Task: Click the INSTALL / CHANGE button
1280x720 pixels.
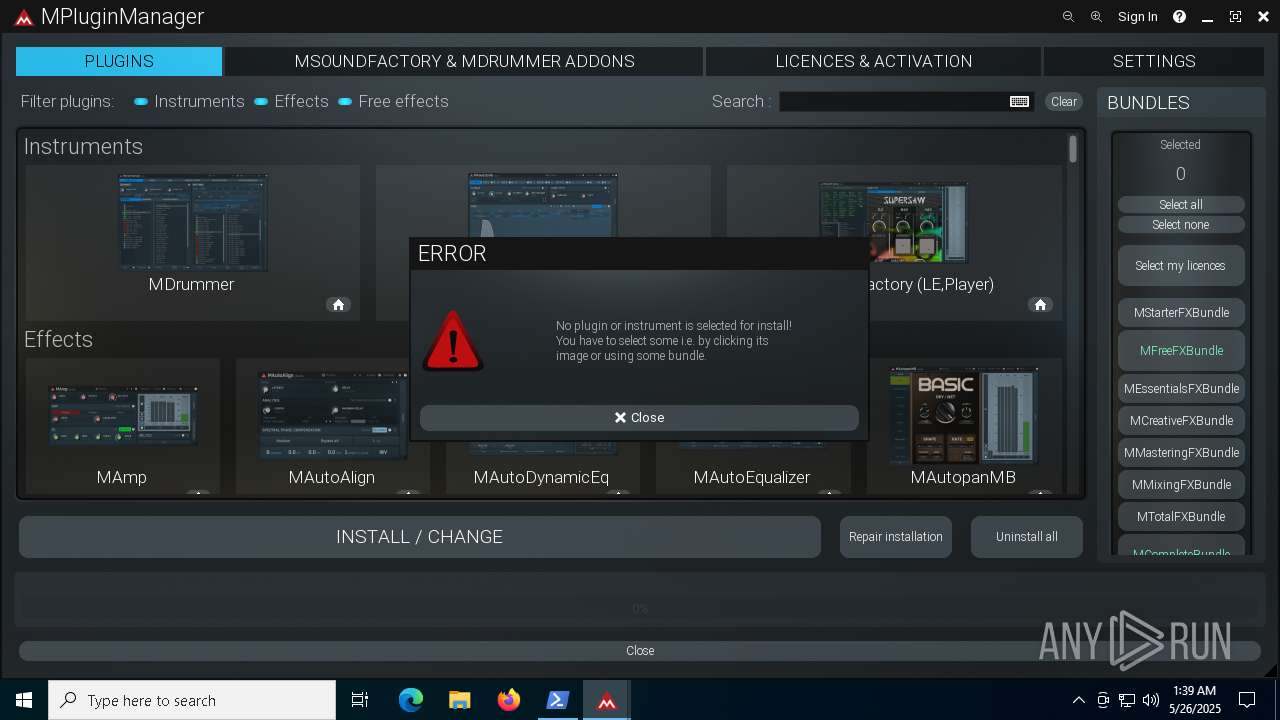Action: (420, 537)
